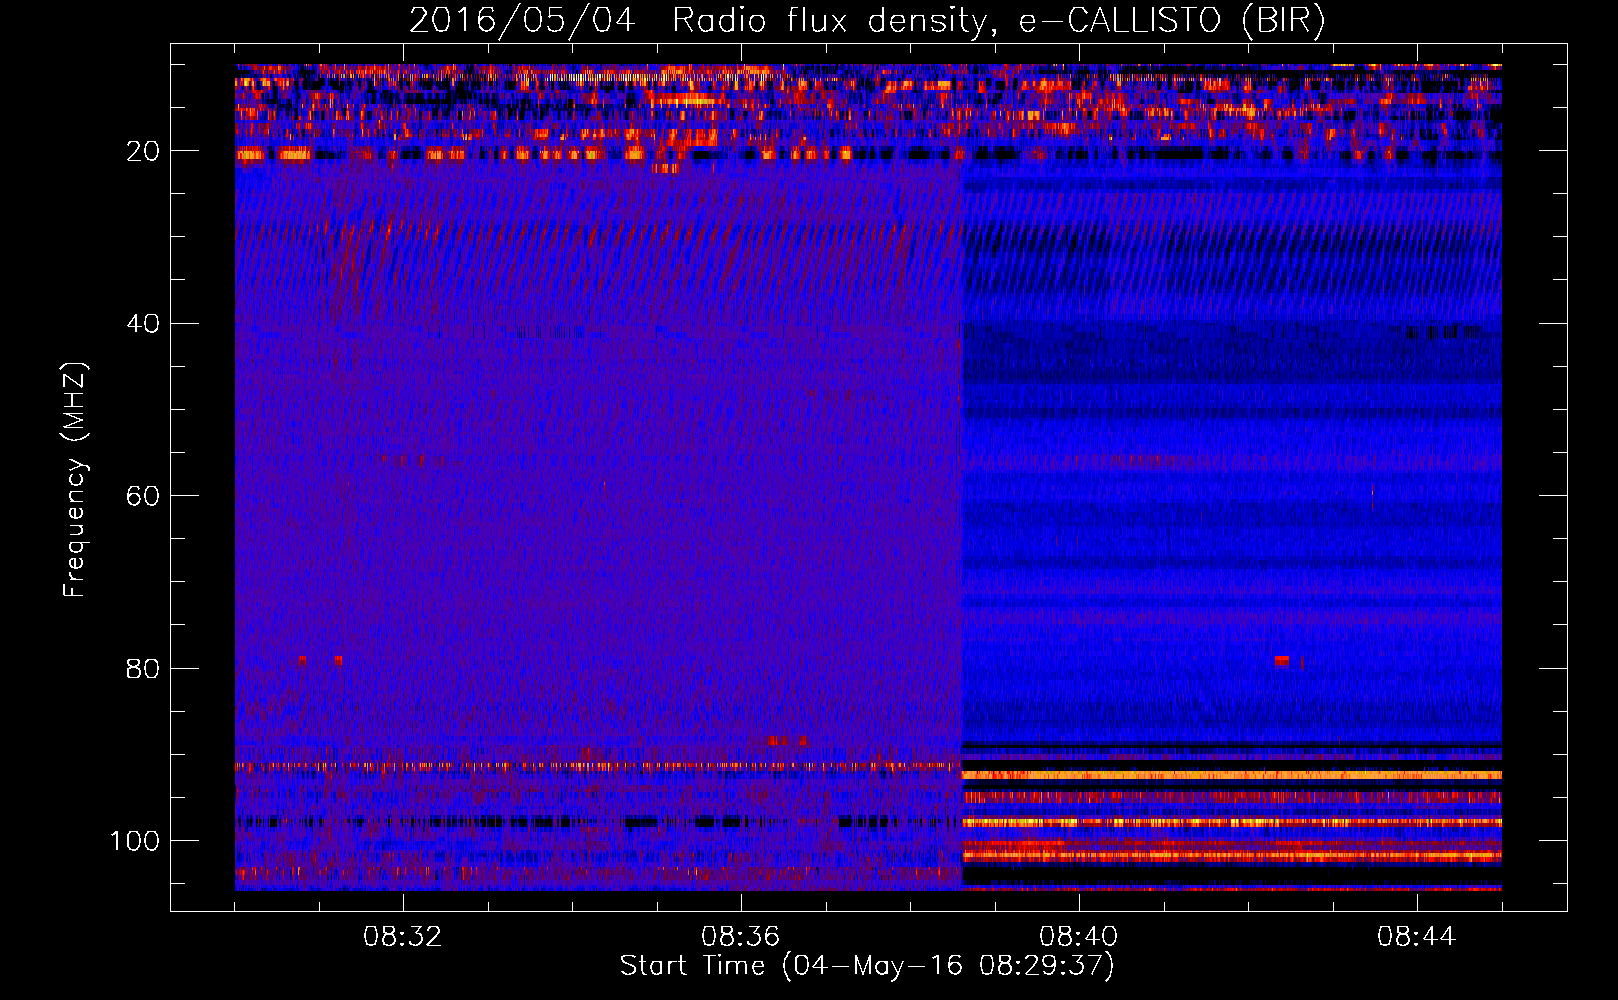Select the 20 MHz frequency tick label
Screen dimensions: 1618x1000
pyautogui.click(x=144, y=151)
